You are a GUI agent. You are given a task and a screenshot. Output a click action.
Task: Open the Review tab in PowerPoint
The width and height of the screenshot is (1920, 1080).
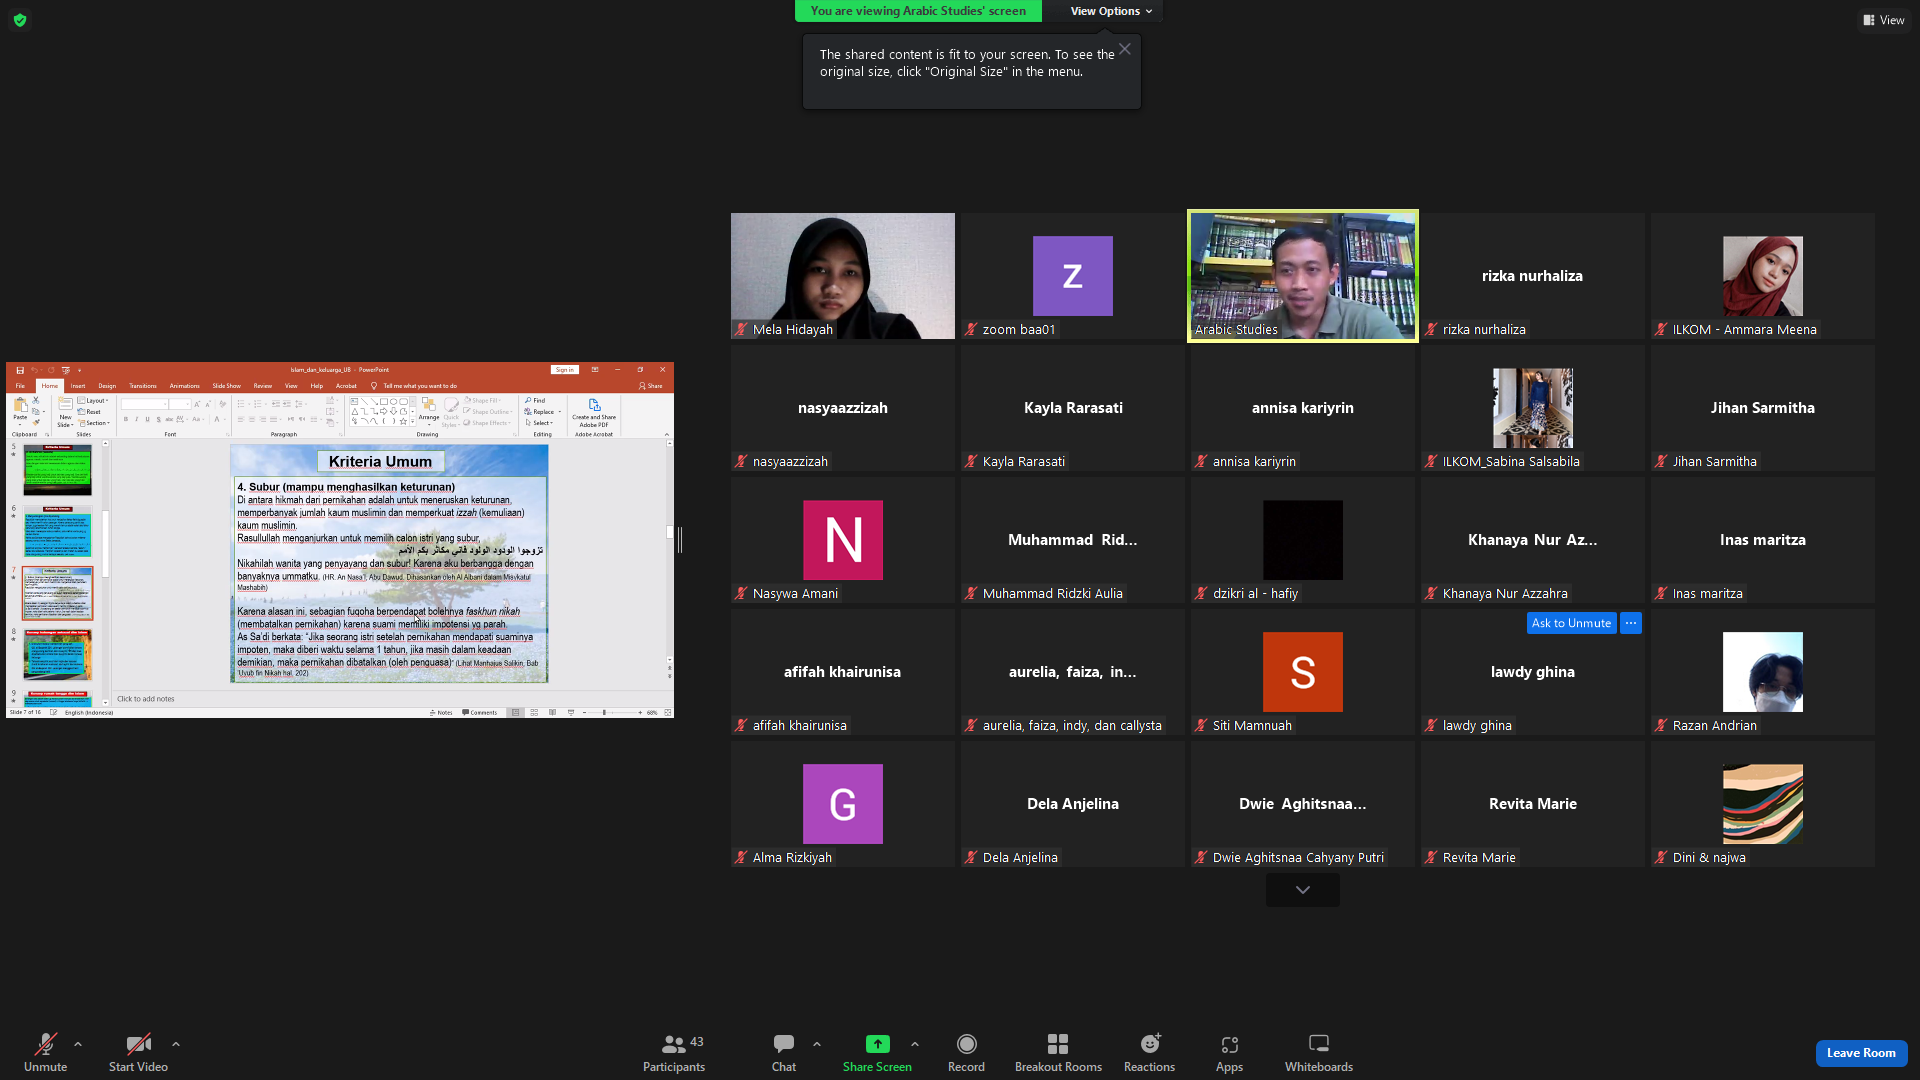(263, 386)
